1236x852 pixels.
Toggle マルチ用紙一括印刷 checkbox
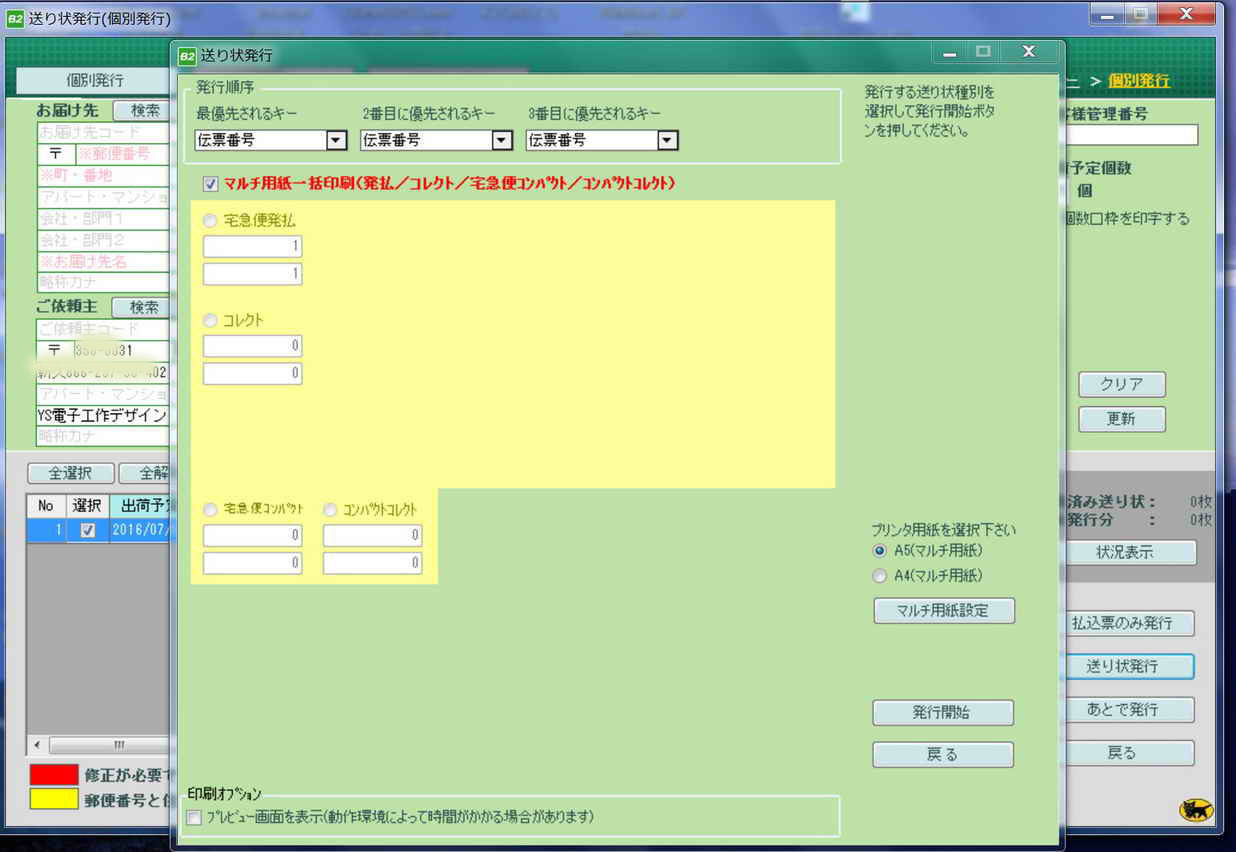tap(210, 184)
